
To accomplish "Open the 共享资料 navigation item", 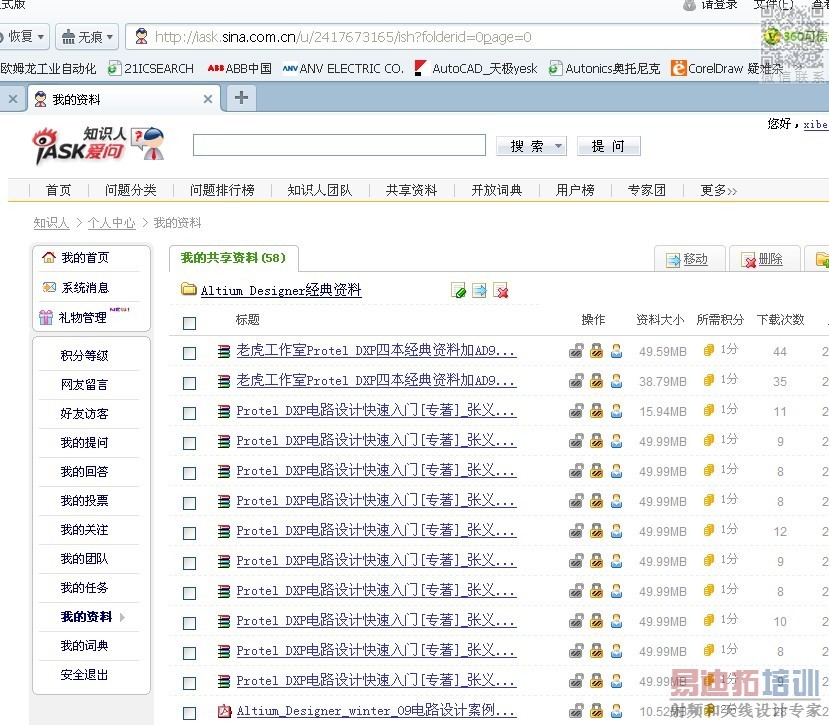I will 411,190.
